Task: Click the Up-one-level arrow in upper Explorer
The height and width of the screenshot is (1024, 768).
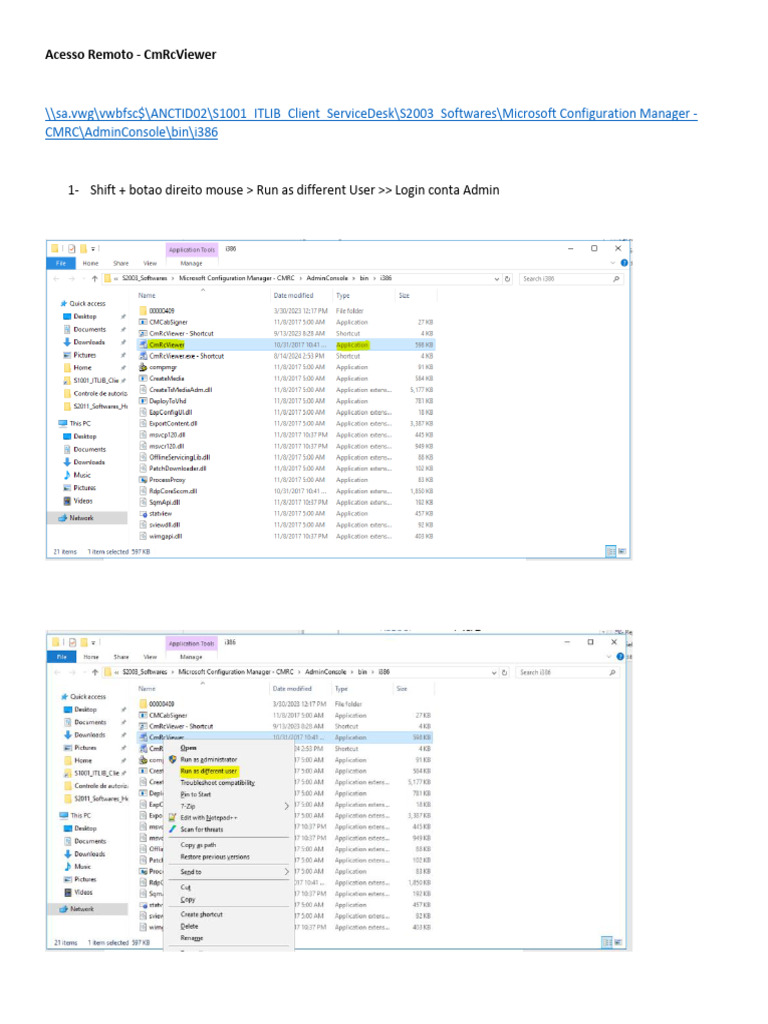Action: (95, 279)
